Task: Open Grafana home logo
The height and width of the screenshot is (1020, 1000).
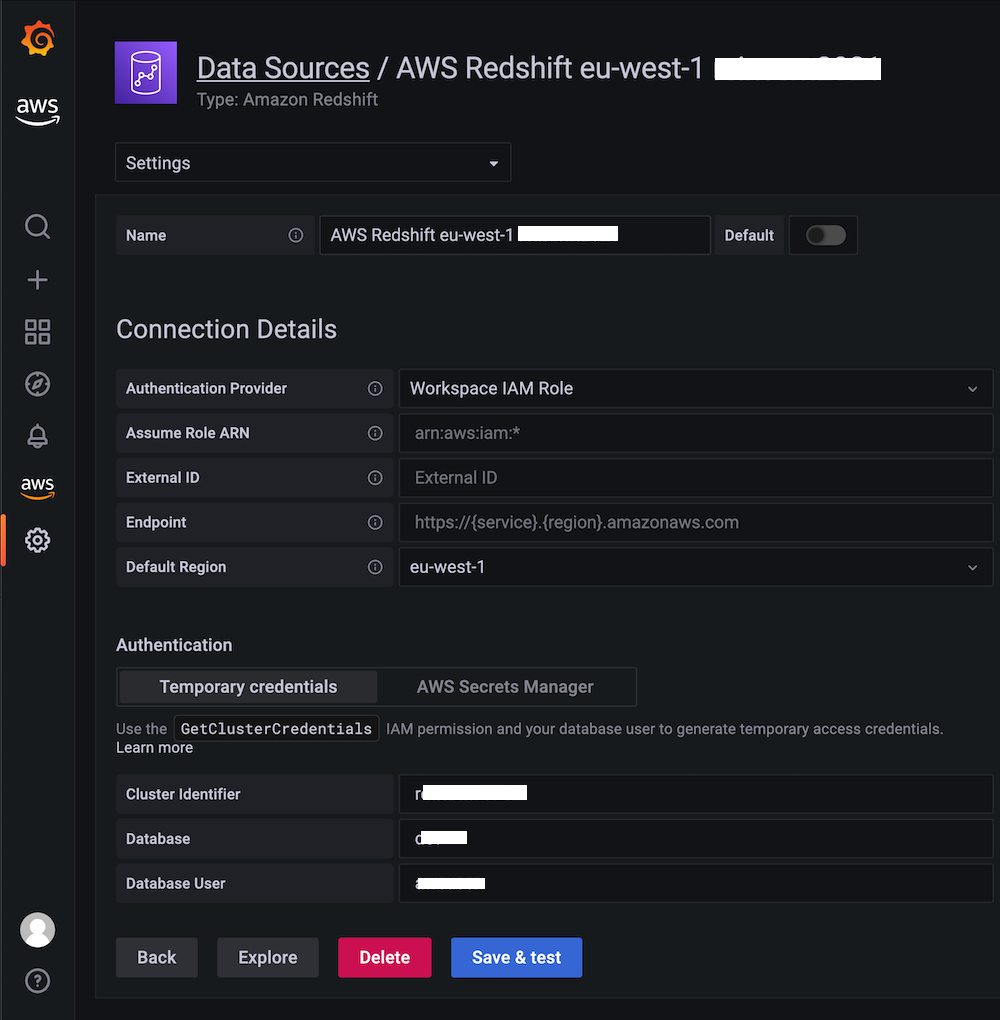Action: [38, 38]
